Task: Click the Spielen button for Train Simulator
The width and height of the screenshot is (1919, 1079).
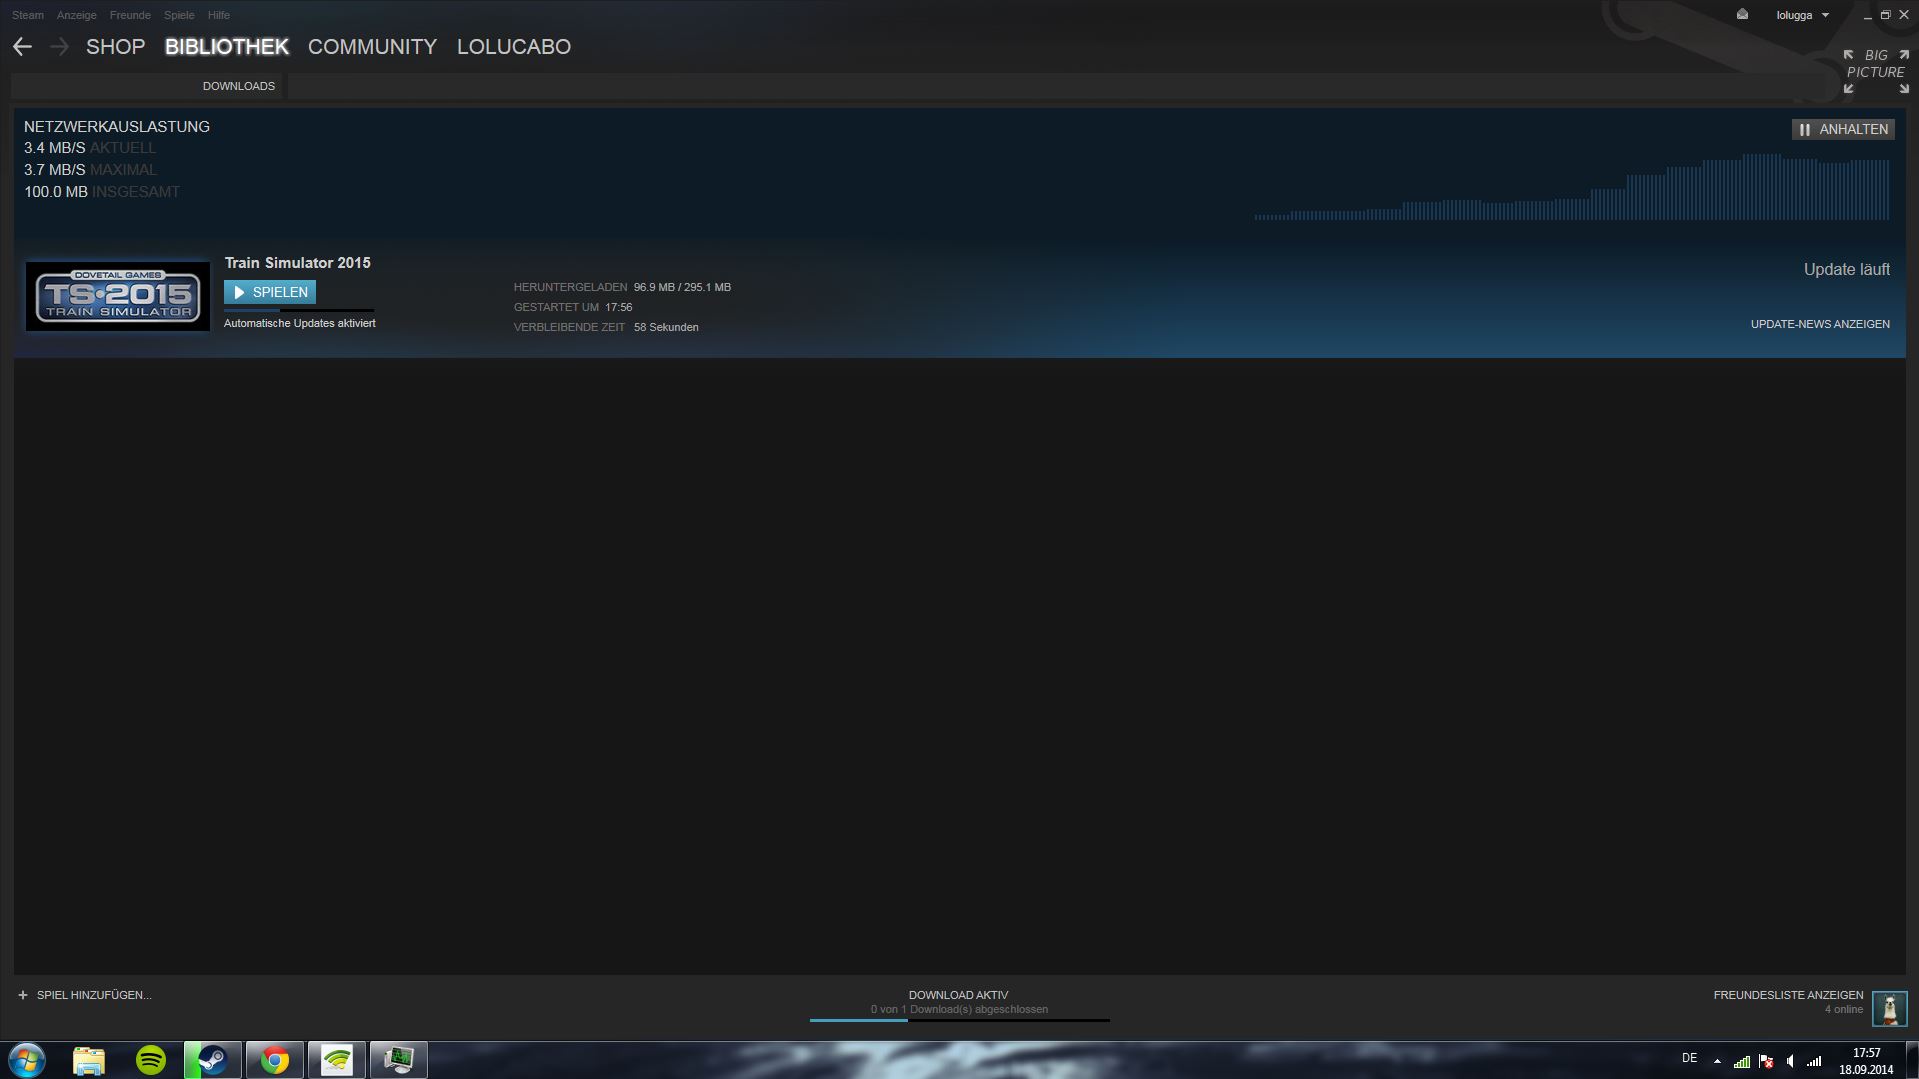Action: 270,292
